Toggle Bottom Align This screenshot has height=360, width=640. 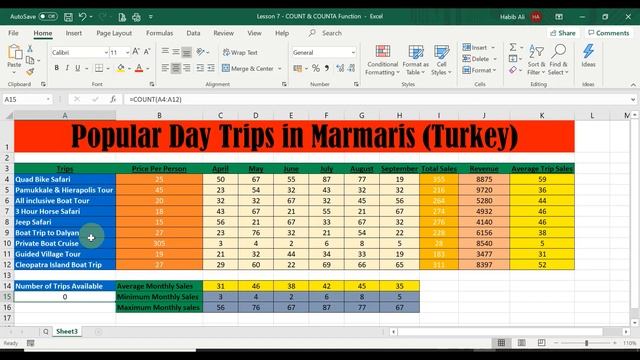(187, 52)
